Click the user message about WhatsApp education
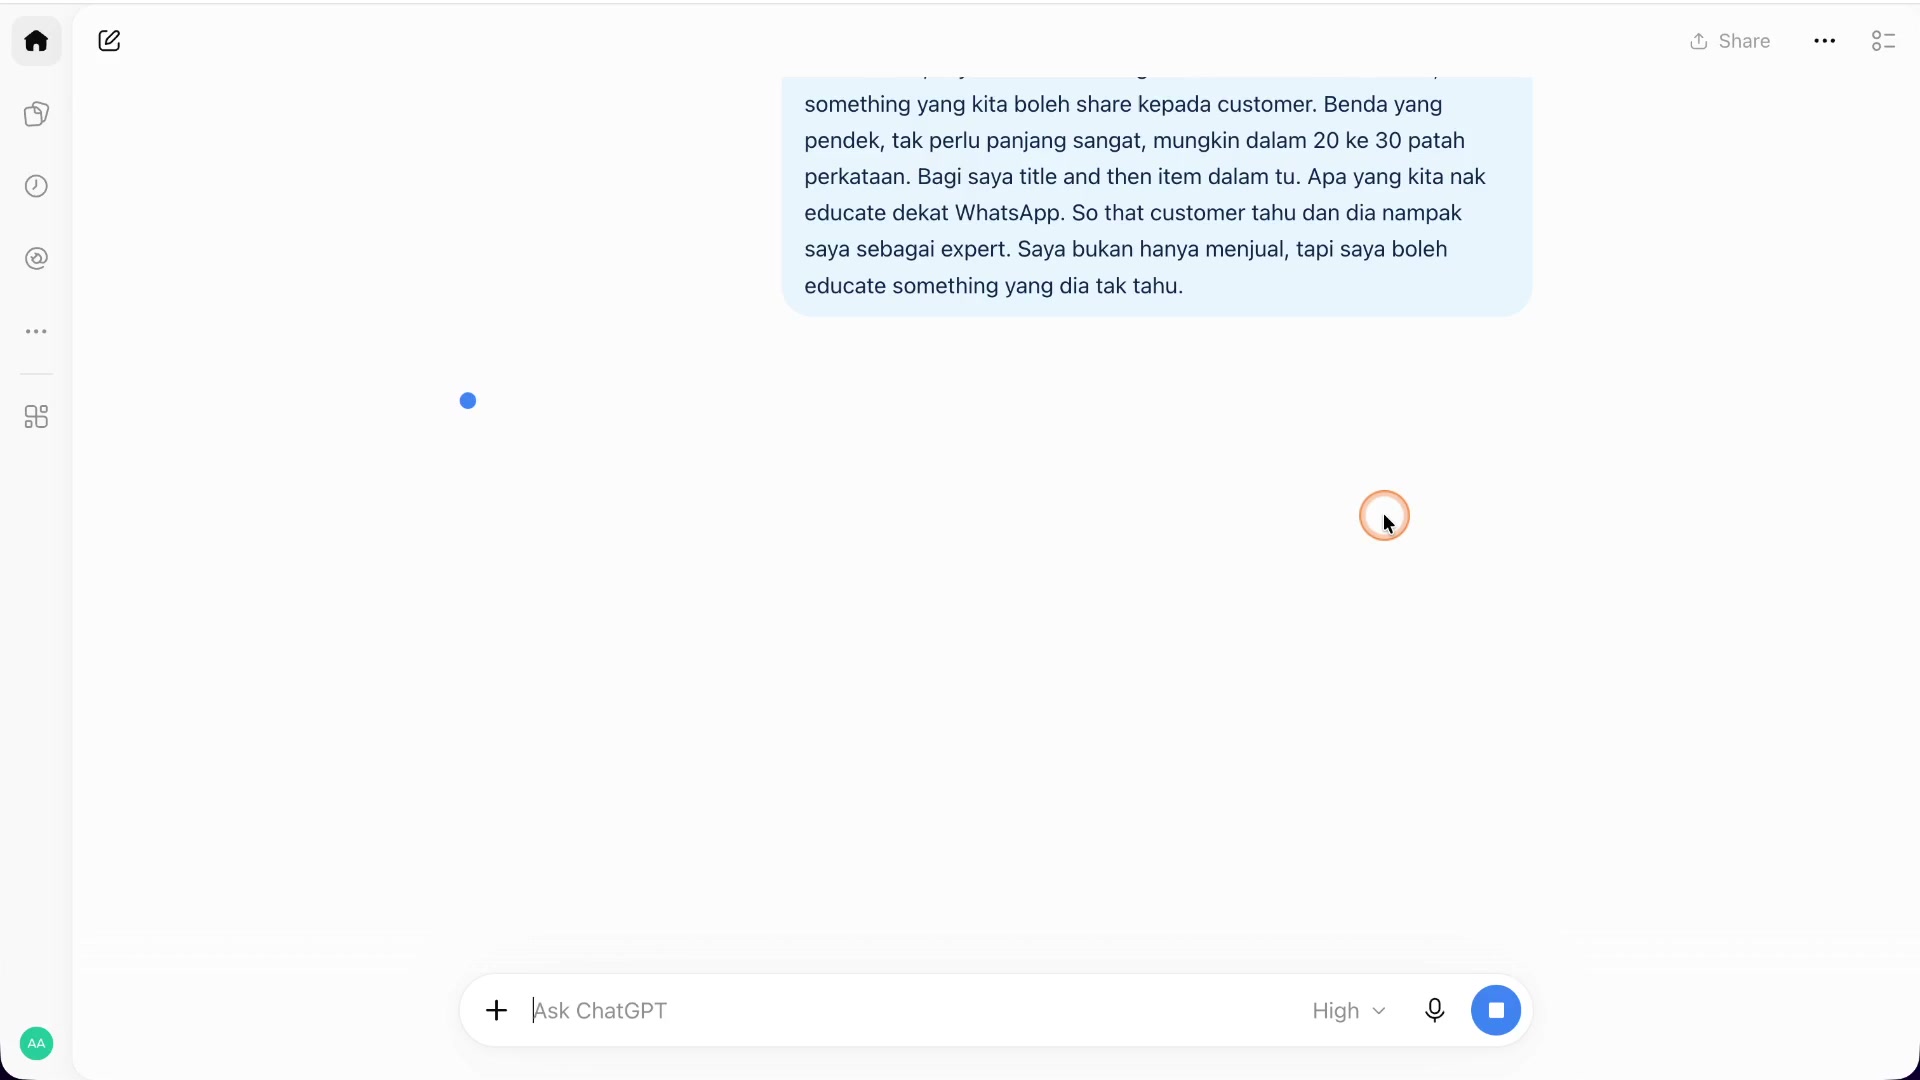The width and height of the screenshot is (1920, 1080). click(x=1157, y=196)
